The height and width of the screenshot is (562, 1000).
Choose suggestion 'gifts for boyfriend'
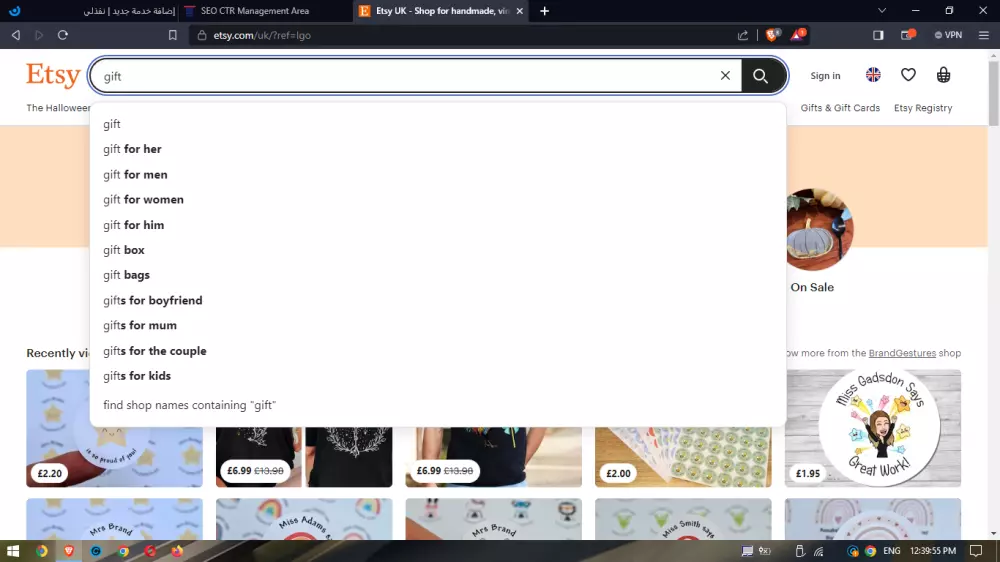click(x=438, y=300)
